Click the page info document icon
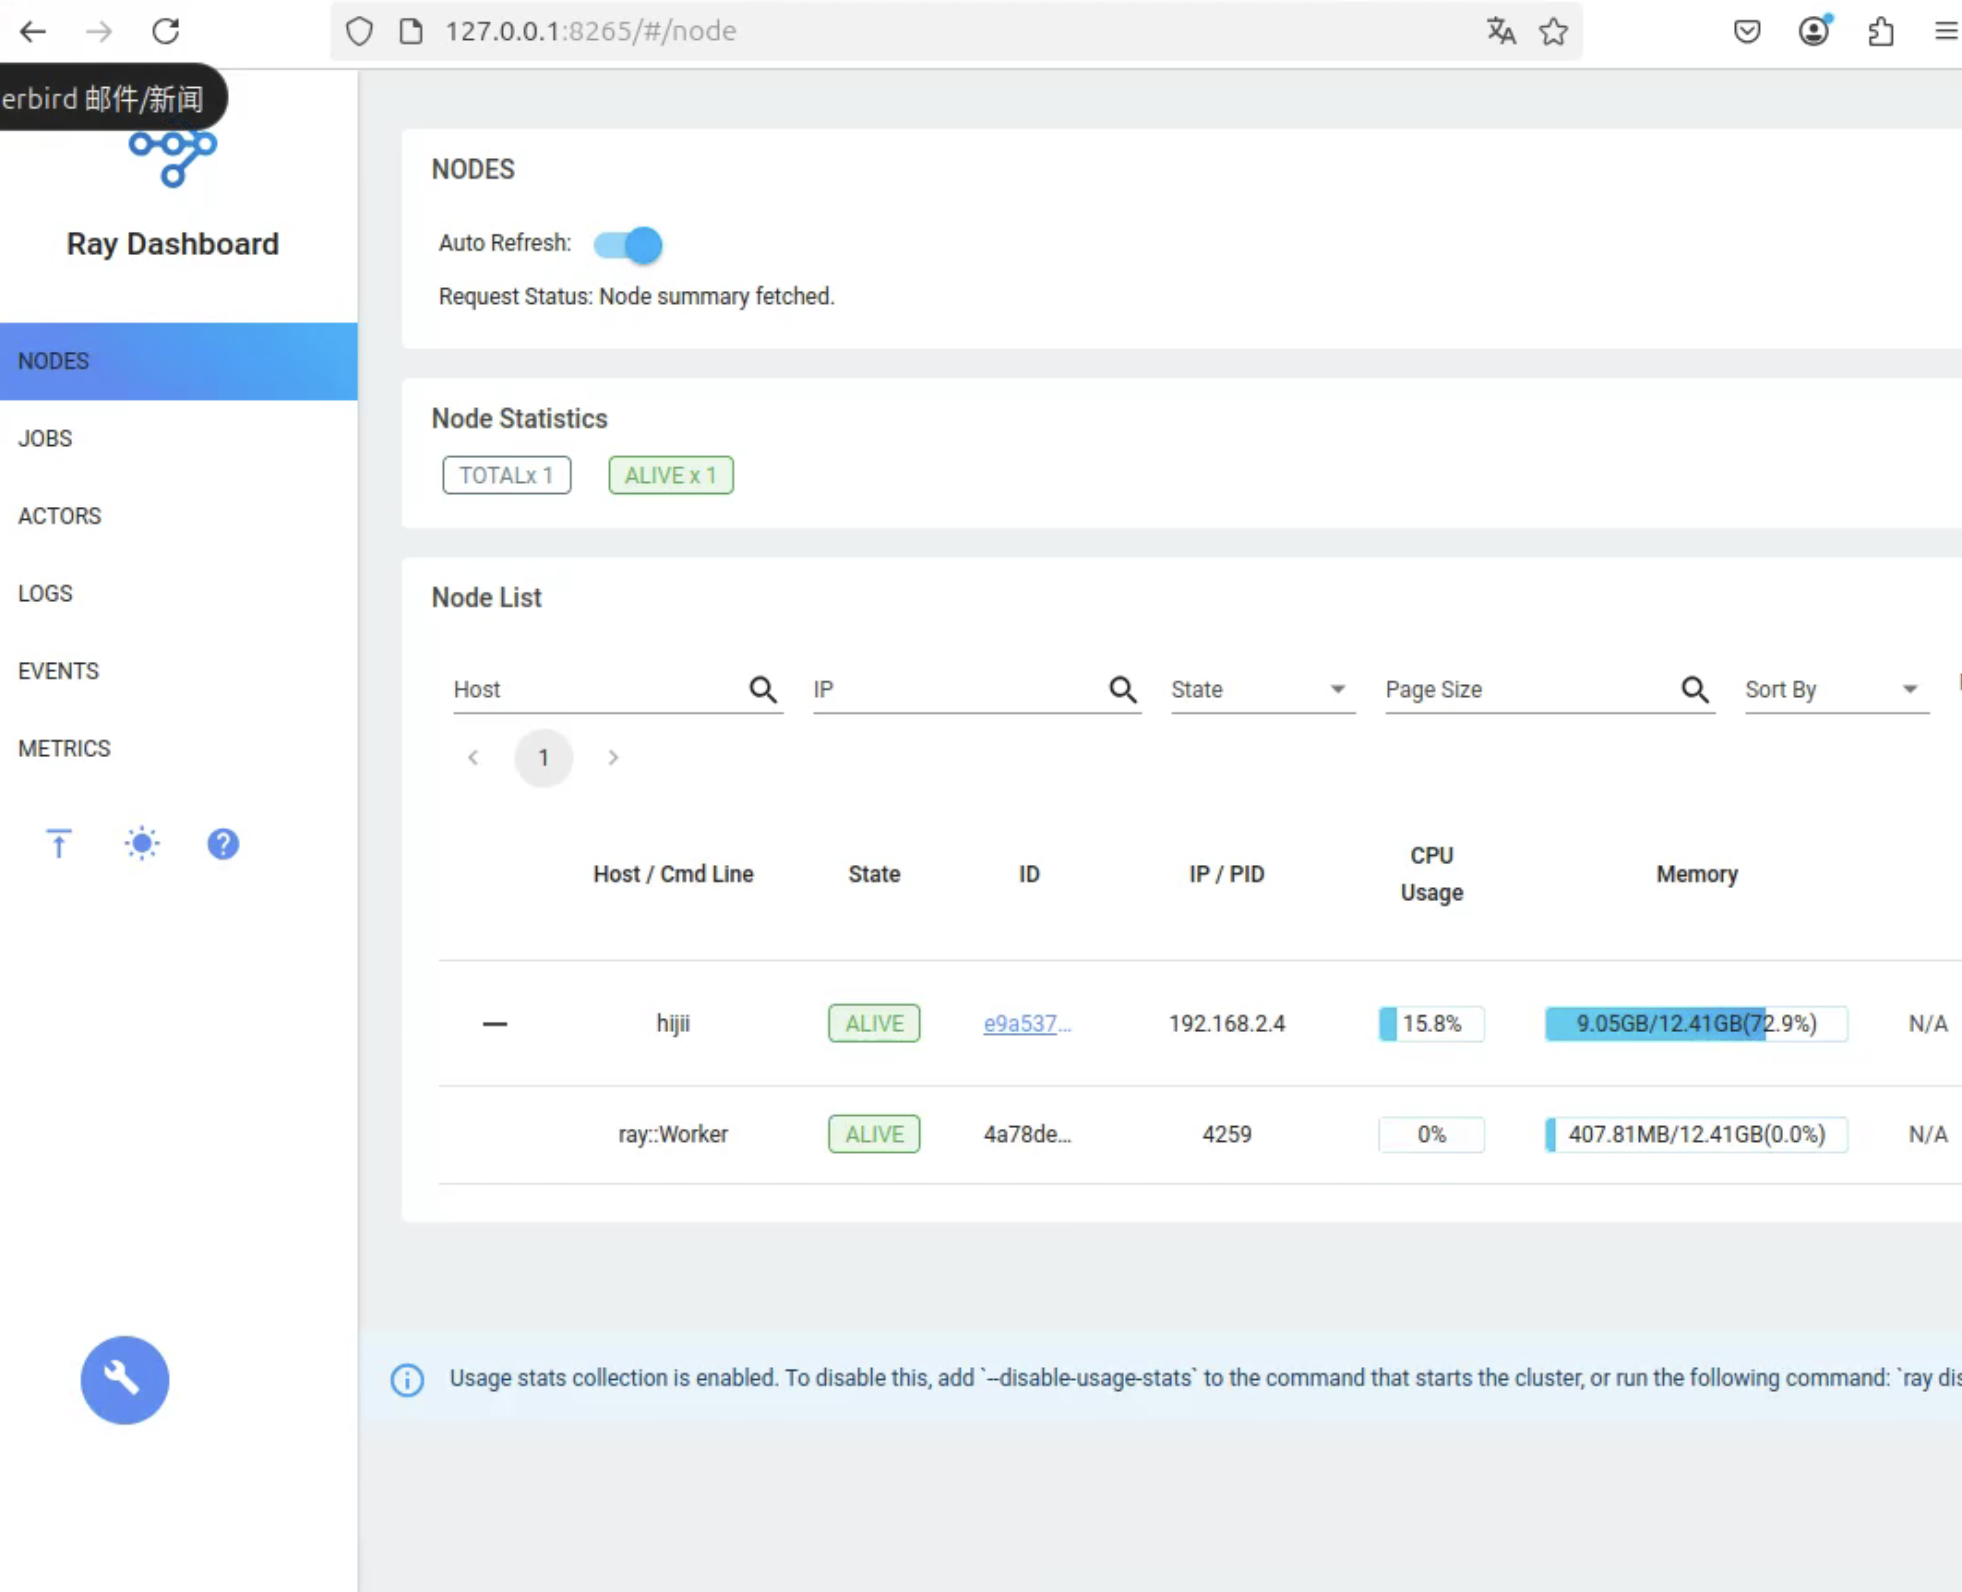 pos(411,31)
